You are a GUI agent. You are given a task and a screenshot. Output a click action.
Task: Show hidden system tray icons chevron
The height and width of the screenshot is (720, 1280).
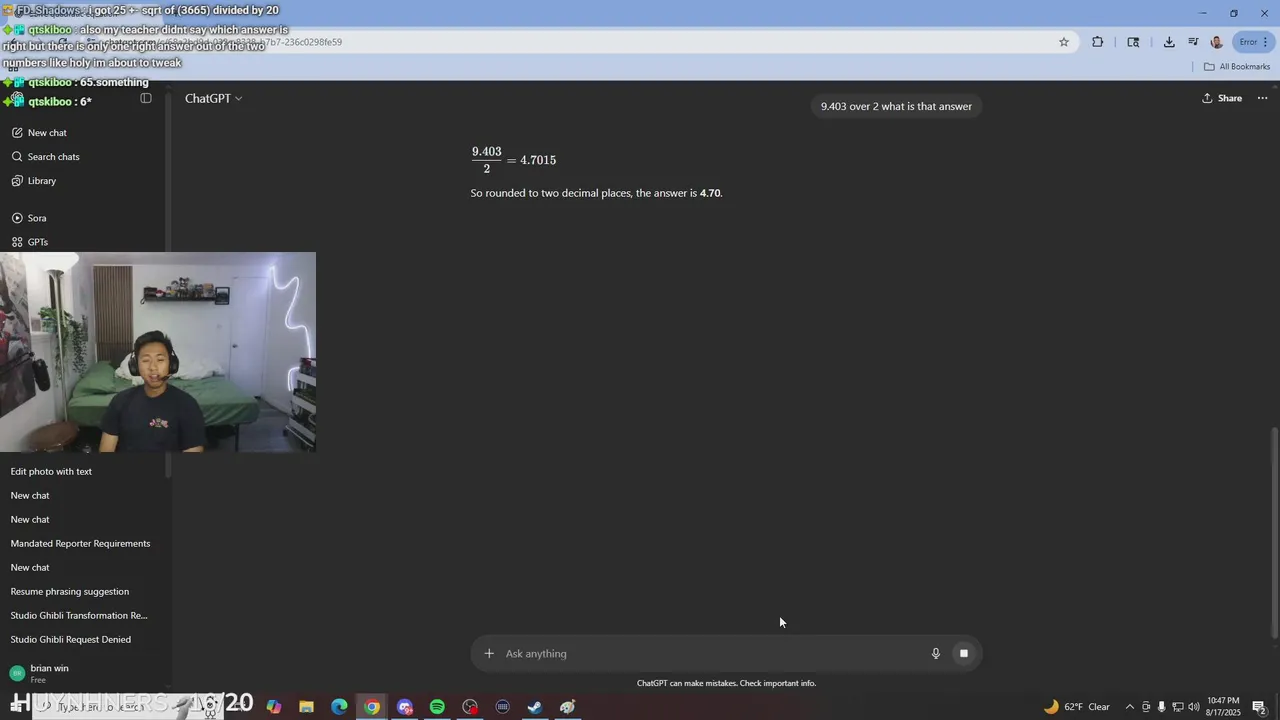[x=1130, y=707]
